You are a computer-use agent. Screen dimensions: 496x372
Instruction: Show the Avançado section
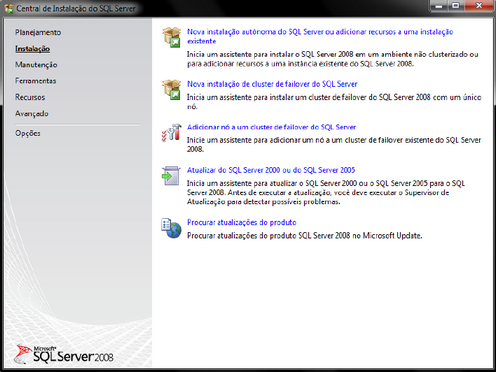(32, 114)
